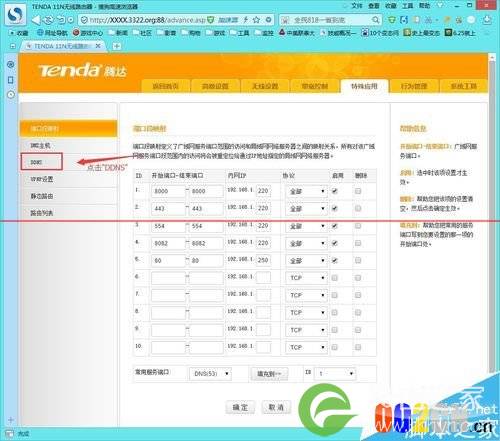
Task: Close the TENDA 11N tab
Action: [x=98, y=46]
